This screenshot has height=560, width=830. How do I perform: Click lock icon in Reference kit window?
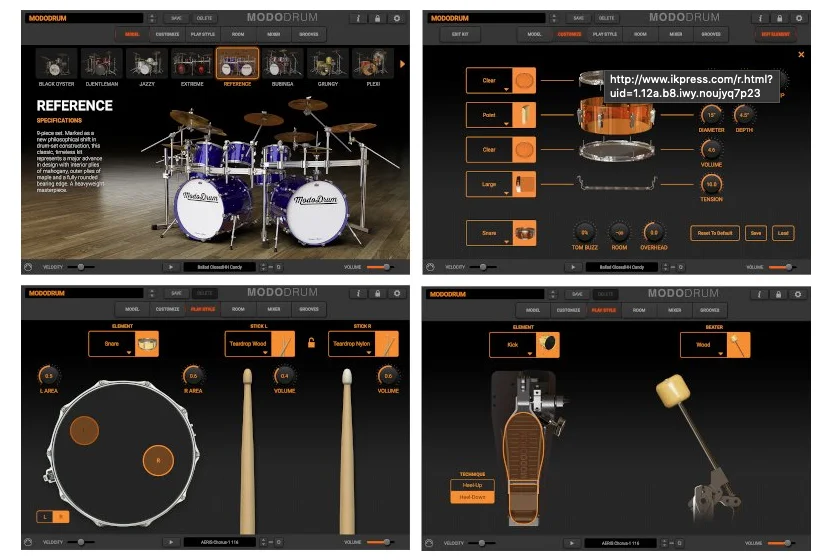click(377, 19)
